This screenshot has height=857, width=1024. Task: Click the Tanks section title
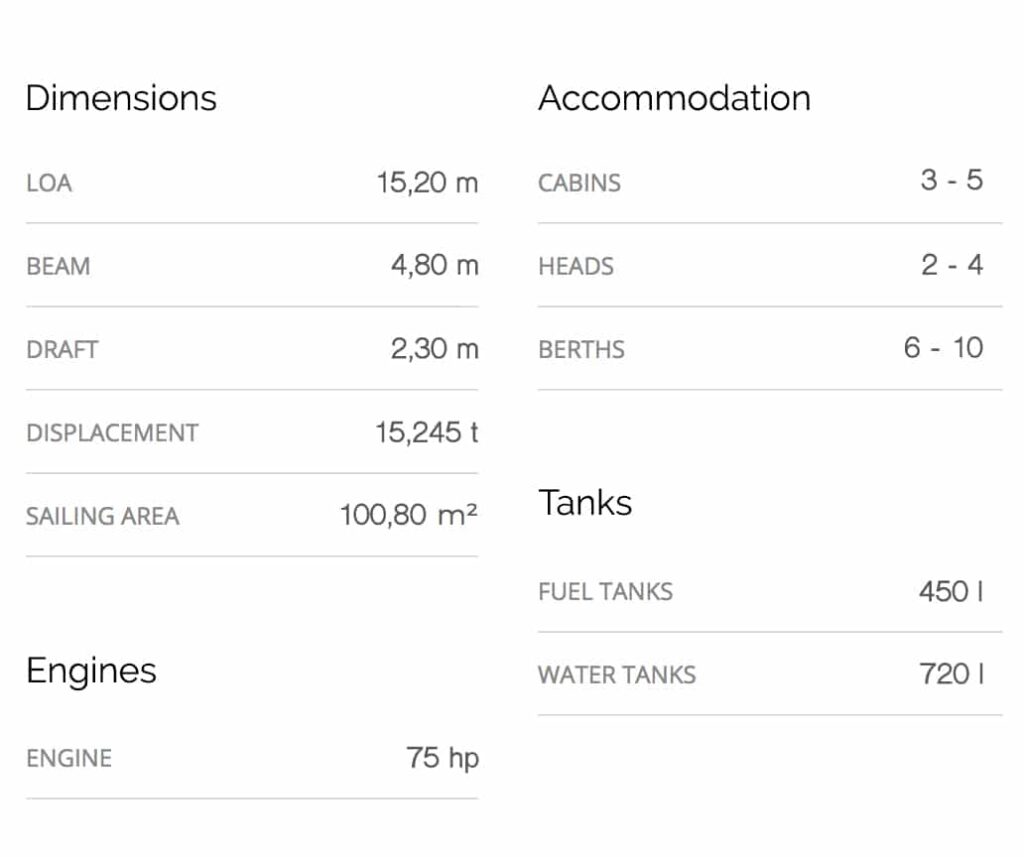(x=585, y=502)
